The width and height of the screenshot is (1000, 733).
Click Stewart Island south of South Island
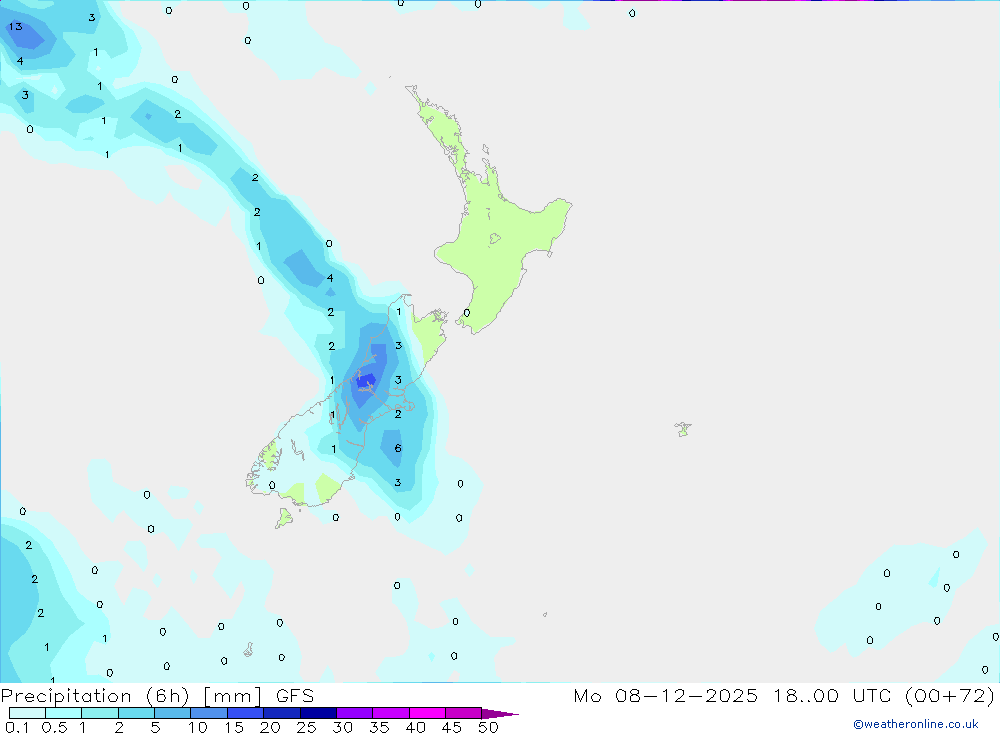284,518
